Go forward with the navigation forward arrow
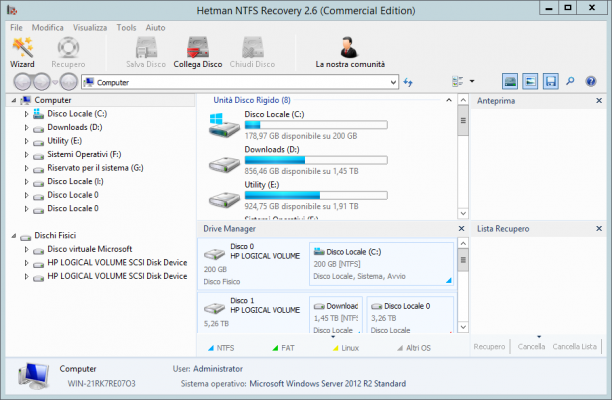This screenshot has height=400, width=612. point(42,82)
